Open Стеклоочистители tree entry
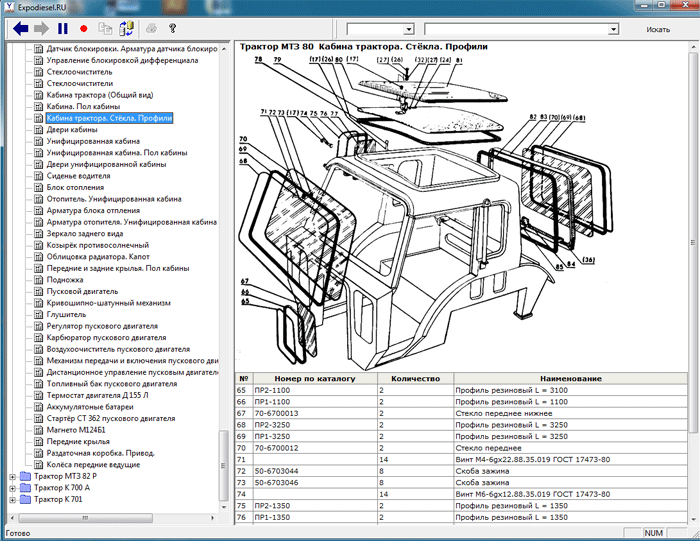This screenshot has width=700, height=541. [79, 83]
